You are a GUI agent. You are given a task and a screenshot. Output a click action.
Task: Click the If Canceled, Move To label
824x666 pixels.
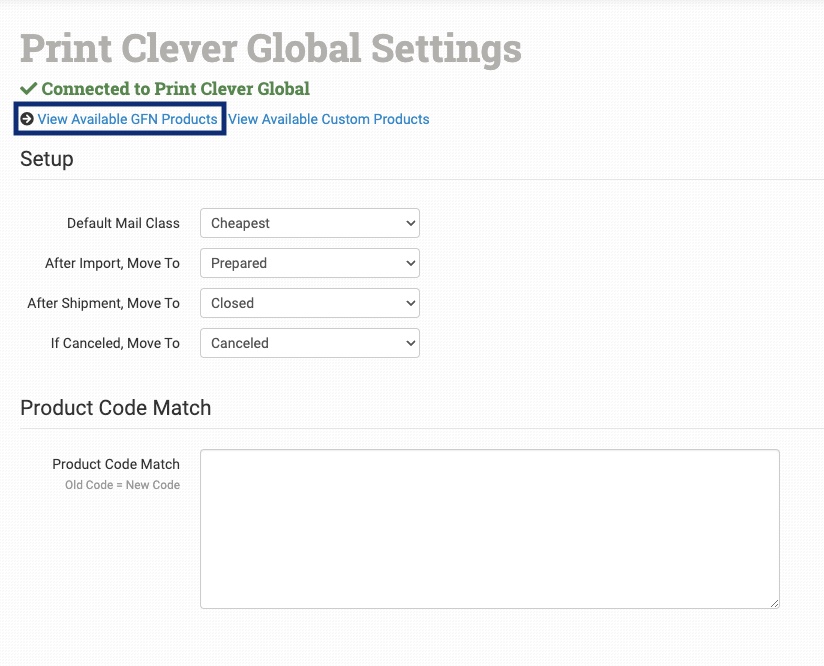coord(115,343)
